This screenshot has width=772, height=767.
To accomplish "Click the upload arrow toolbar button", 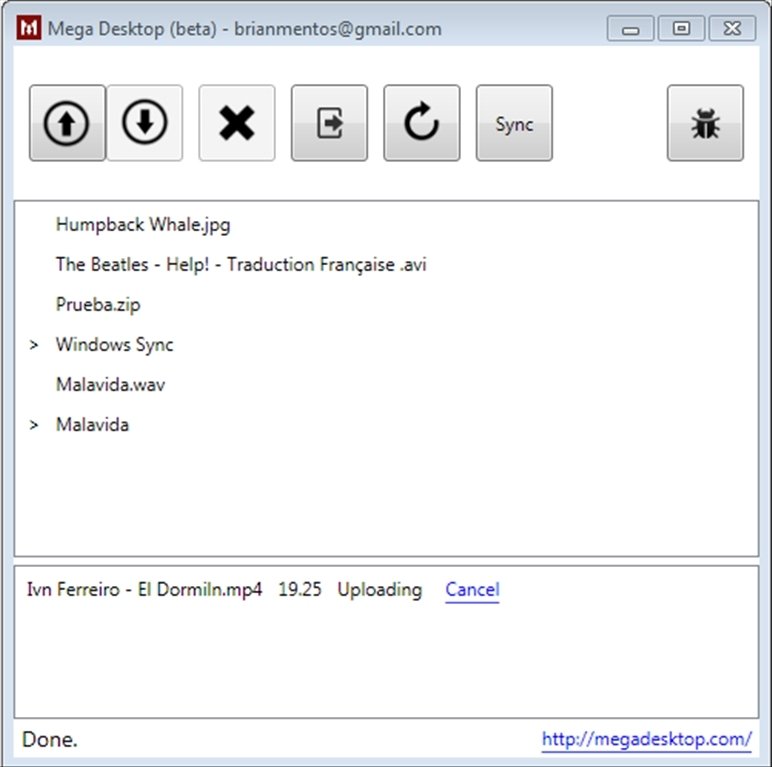I will (x=67, y=123).
